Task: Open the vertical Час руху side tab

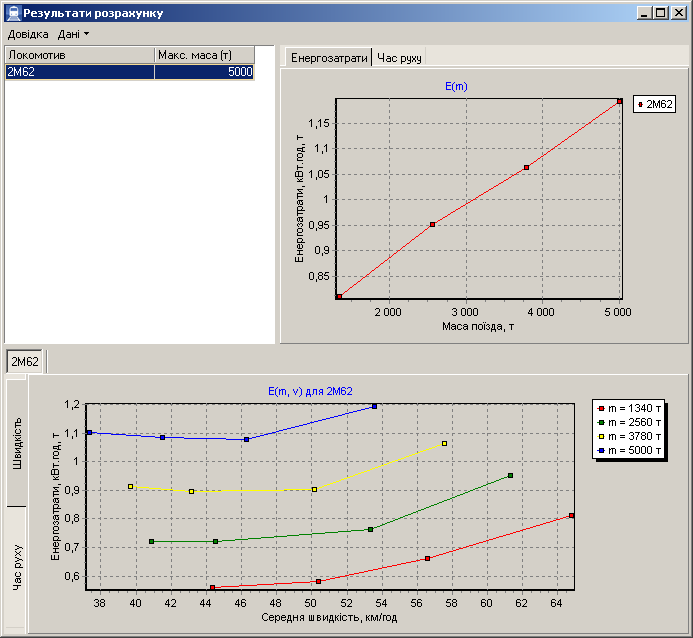Action: coord(17,568)
